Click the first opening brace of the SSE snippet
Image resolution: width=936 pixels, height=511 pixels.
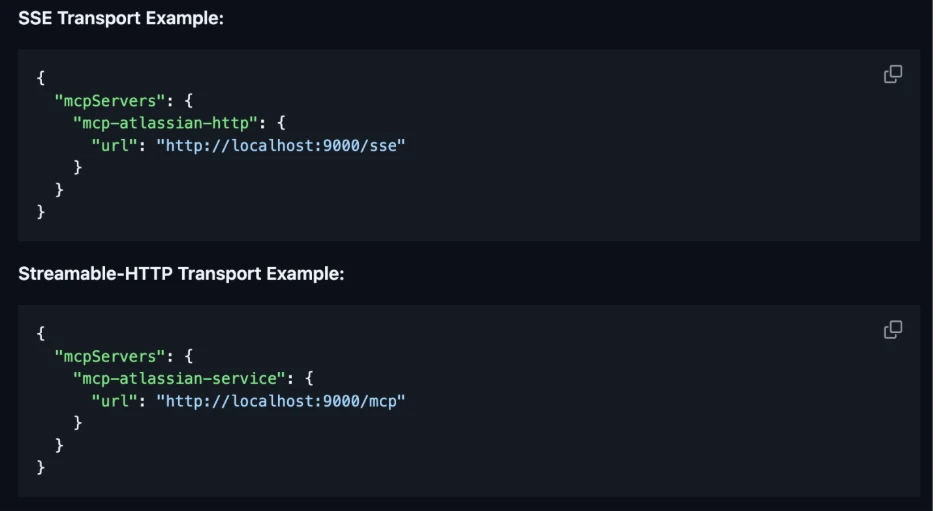pos(41,78)
